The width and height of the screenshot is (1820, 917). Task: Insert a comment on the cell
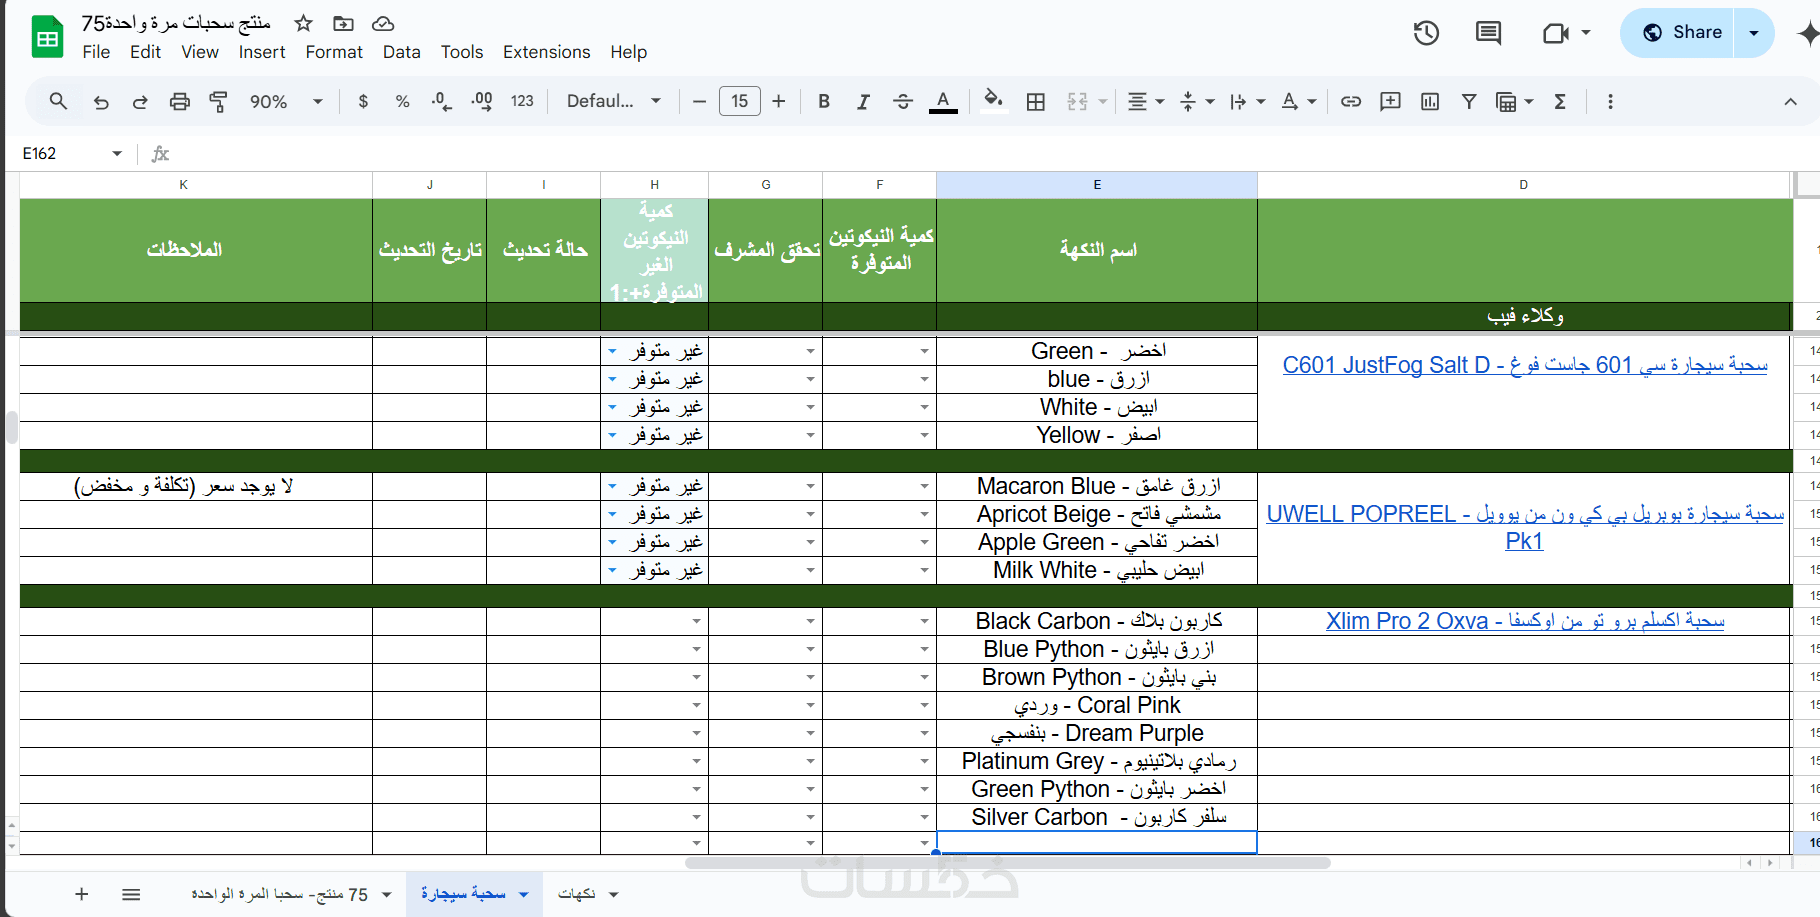coord(1390,101)
